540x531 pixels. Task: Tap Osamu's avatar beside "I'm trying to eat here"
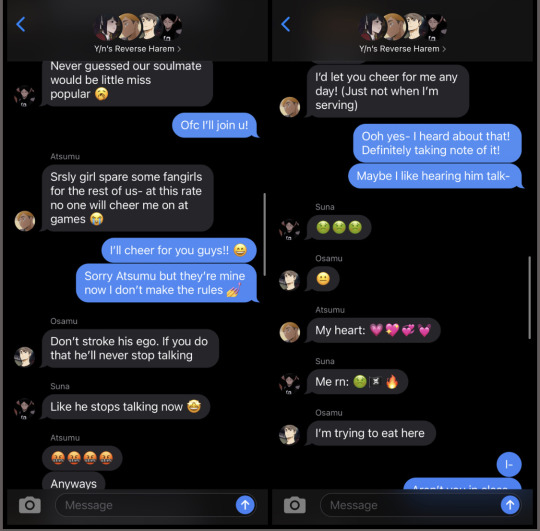pyautogui.click(x=289, y=435)
